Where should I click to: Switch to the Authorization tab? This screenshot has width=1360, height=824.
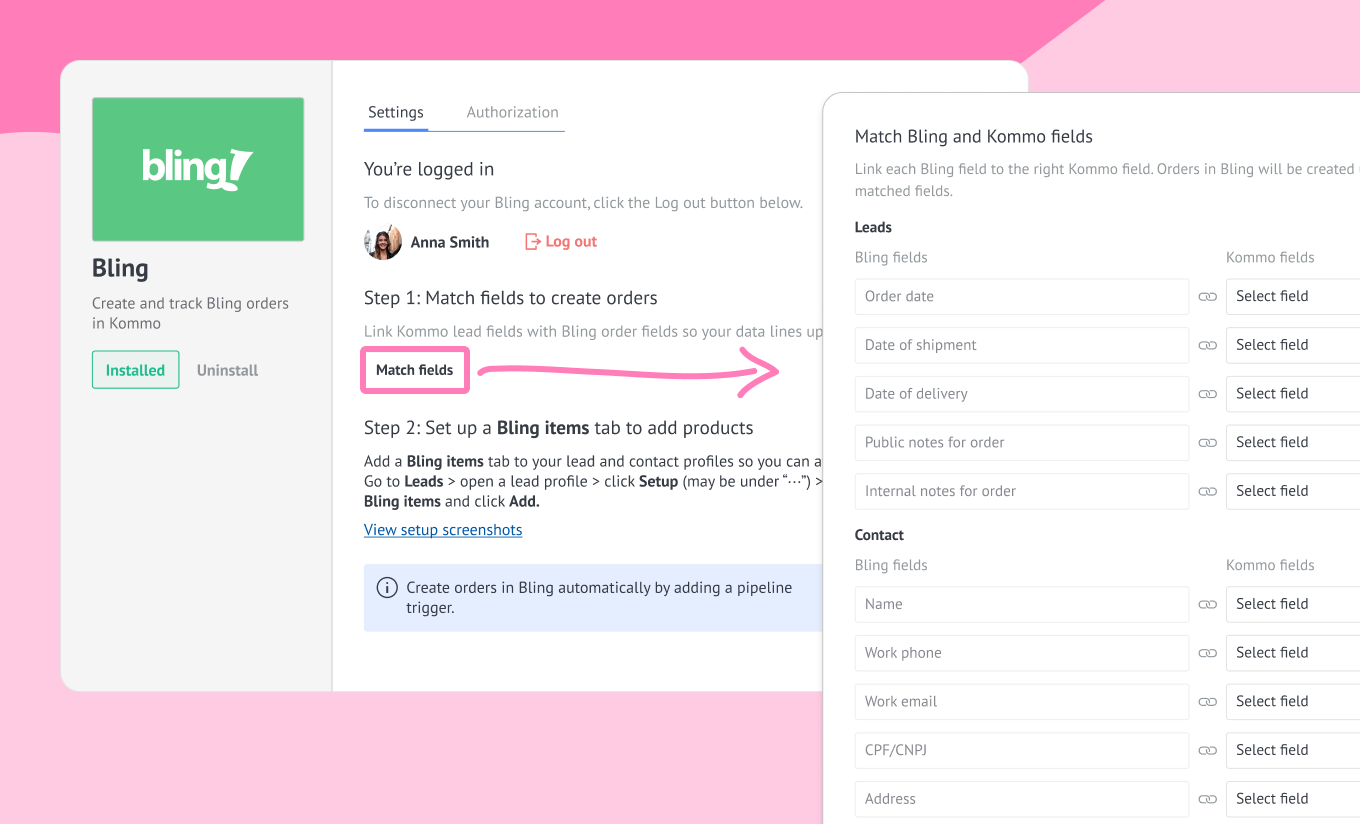tap(512, 113)
